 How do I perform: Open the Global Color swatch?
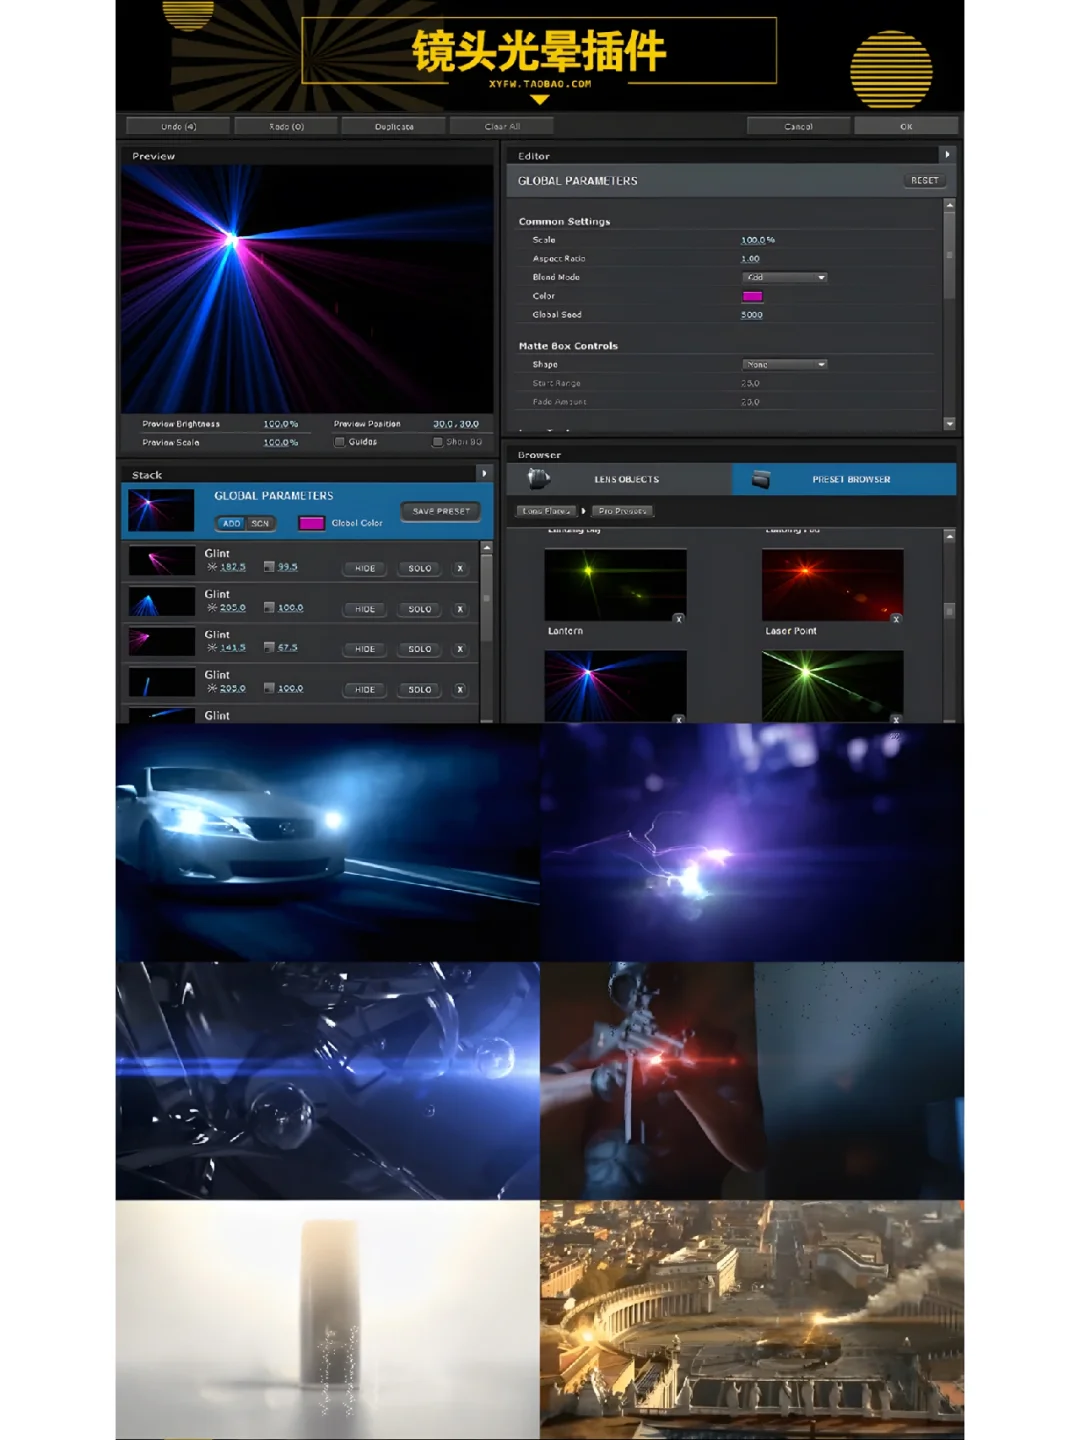click(311, 523)
